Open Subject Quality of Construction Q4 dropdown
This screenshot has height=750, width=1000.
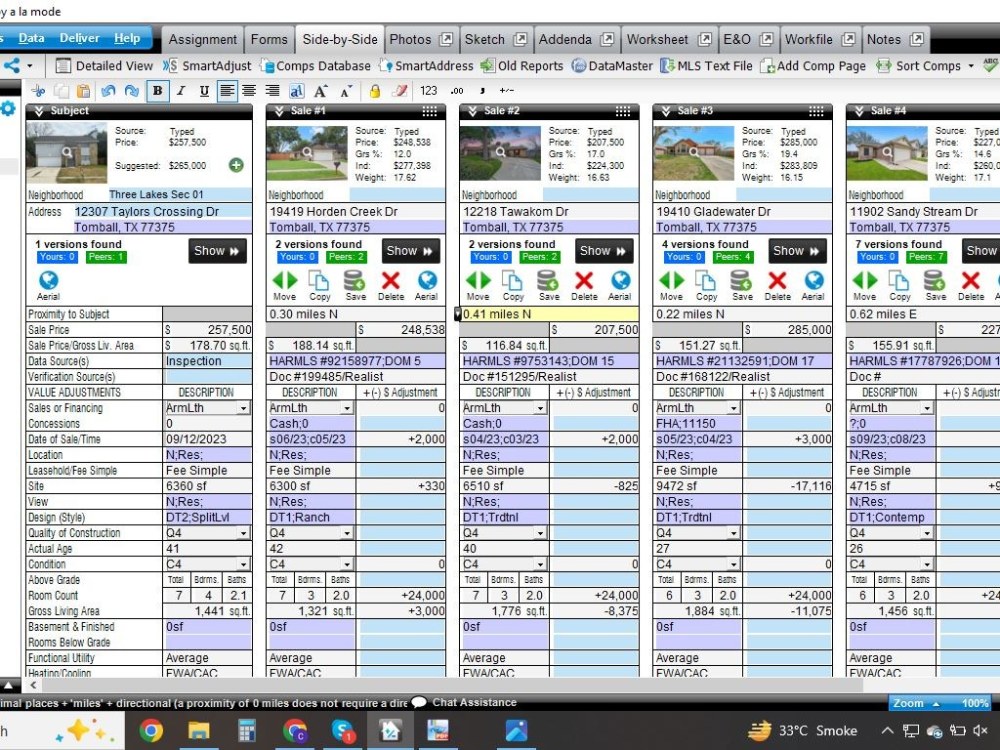click(x=244, y=533)
